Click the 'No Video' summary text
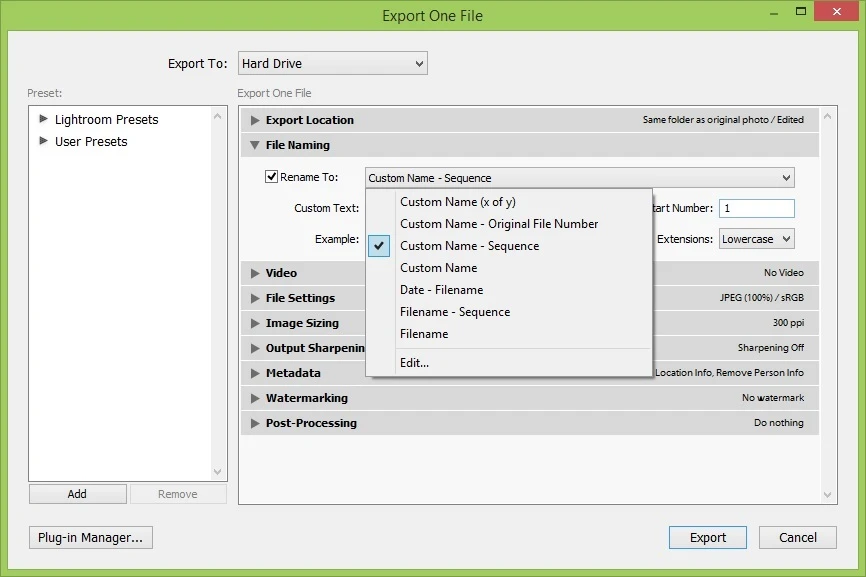866x577 pixels. 784,273
